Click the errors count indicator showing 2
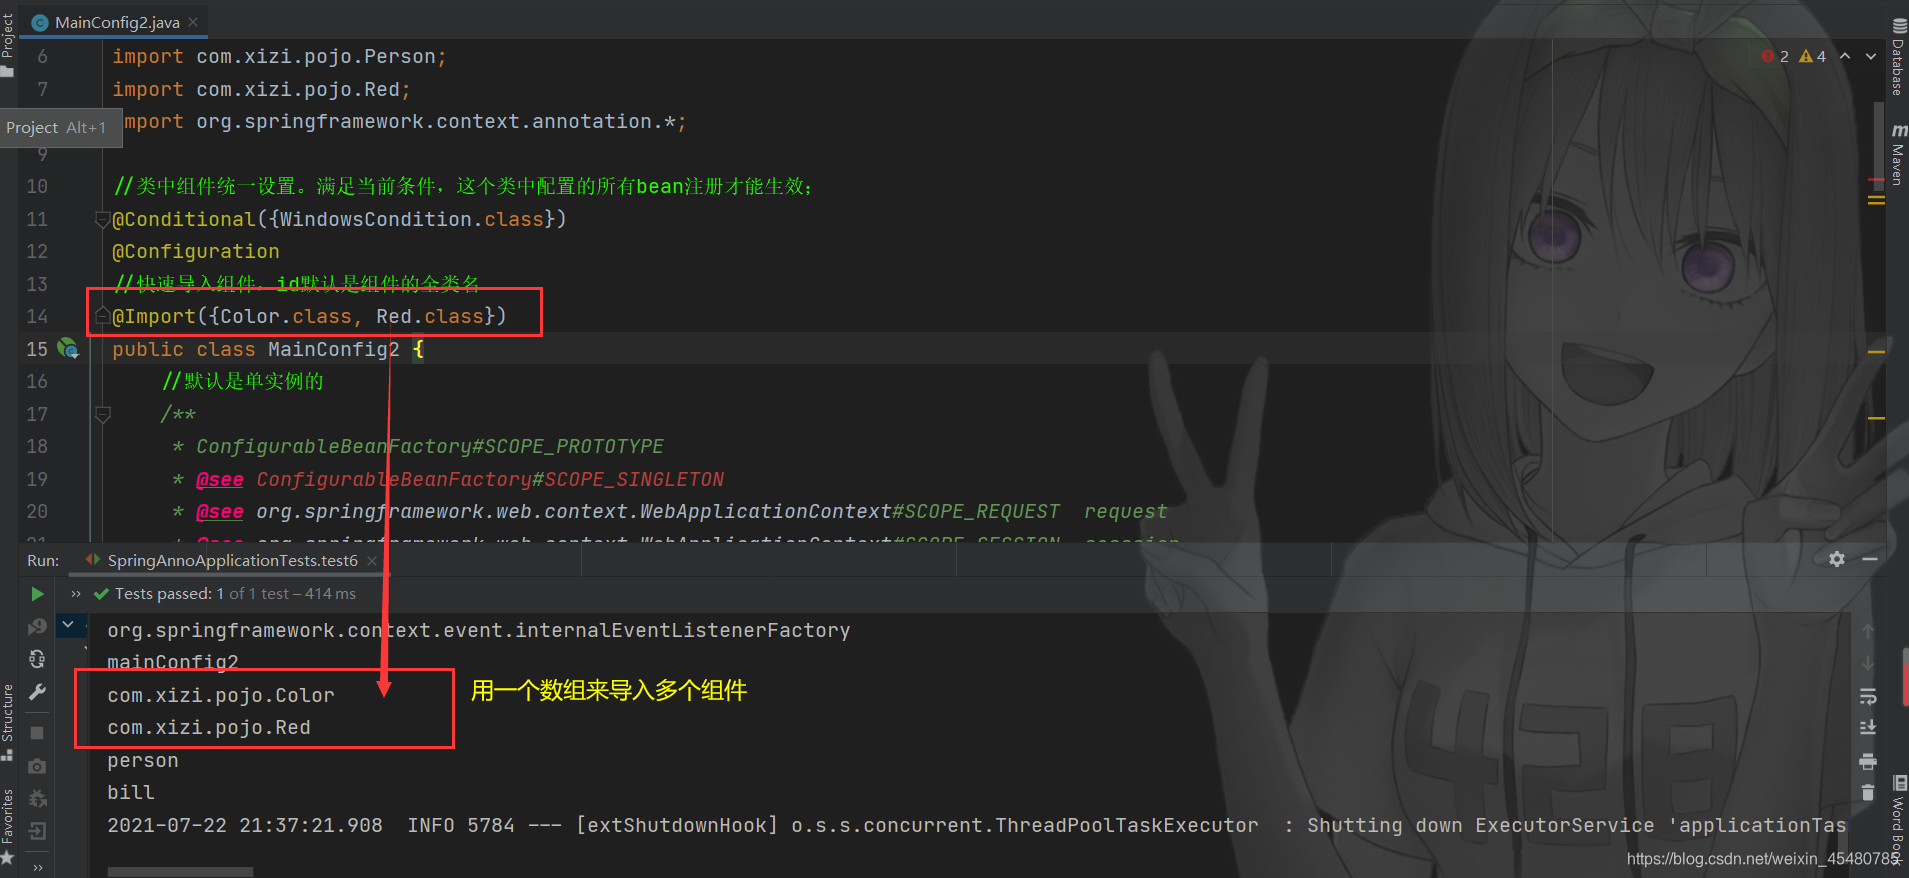Screen dimensions: 1909x878 coord(1776,57)
